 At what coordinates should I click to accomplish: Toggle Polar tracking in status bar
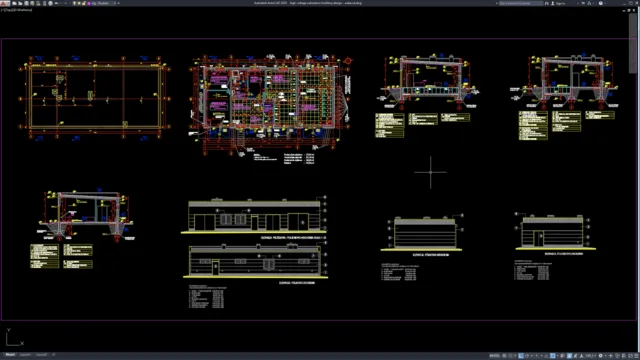click(527, 356)
